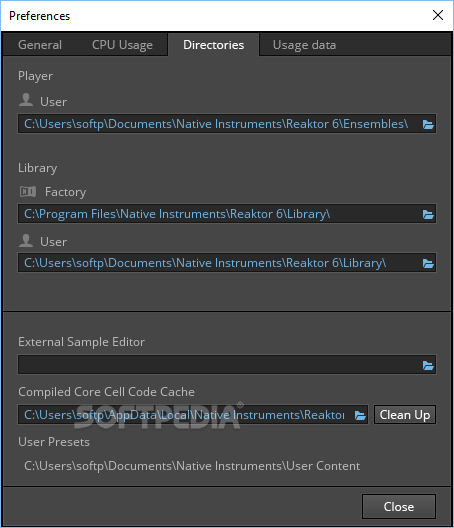The height and width of the screenshot is (528, 454).
Task: Switch to the General tab
Action: [40, 45]
